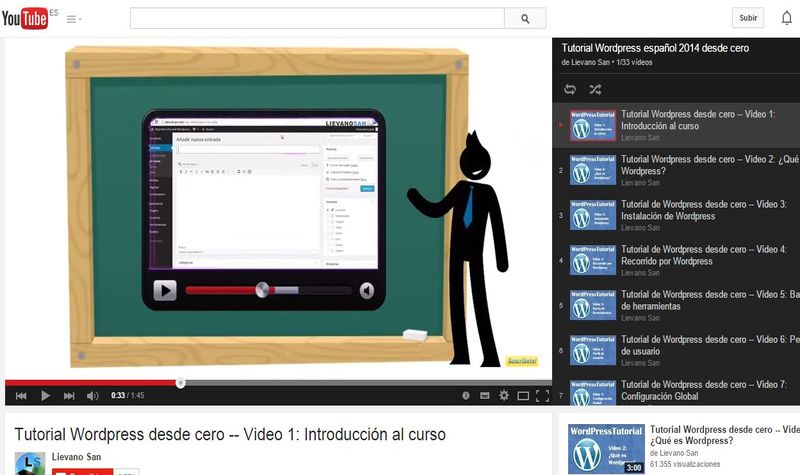Viewport: 800px width, 475px height.
Task: Select the Video 2: ¿Qué es Wordpress? thumbnail in the playlist
Action: tap(593, 170)
